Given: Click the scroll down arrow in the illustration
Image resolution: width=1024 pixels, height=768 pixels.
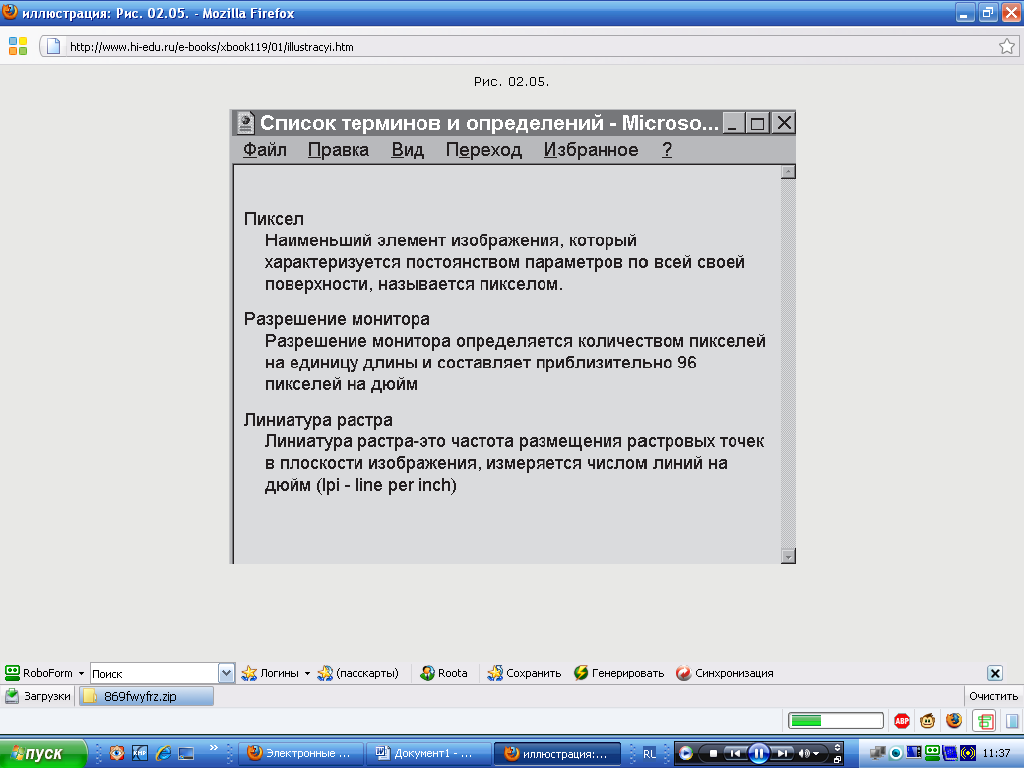Looking at the screenshot, I should tap(788, 556).
